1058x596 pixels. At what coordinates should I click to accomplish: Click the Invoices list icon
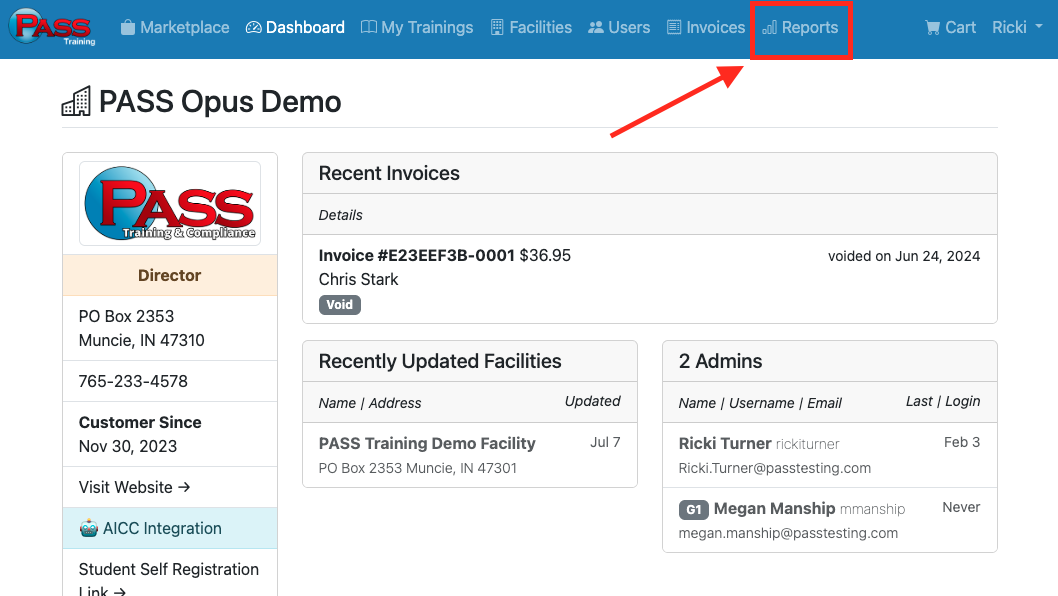(x=674, y=28)
